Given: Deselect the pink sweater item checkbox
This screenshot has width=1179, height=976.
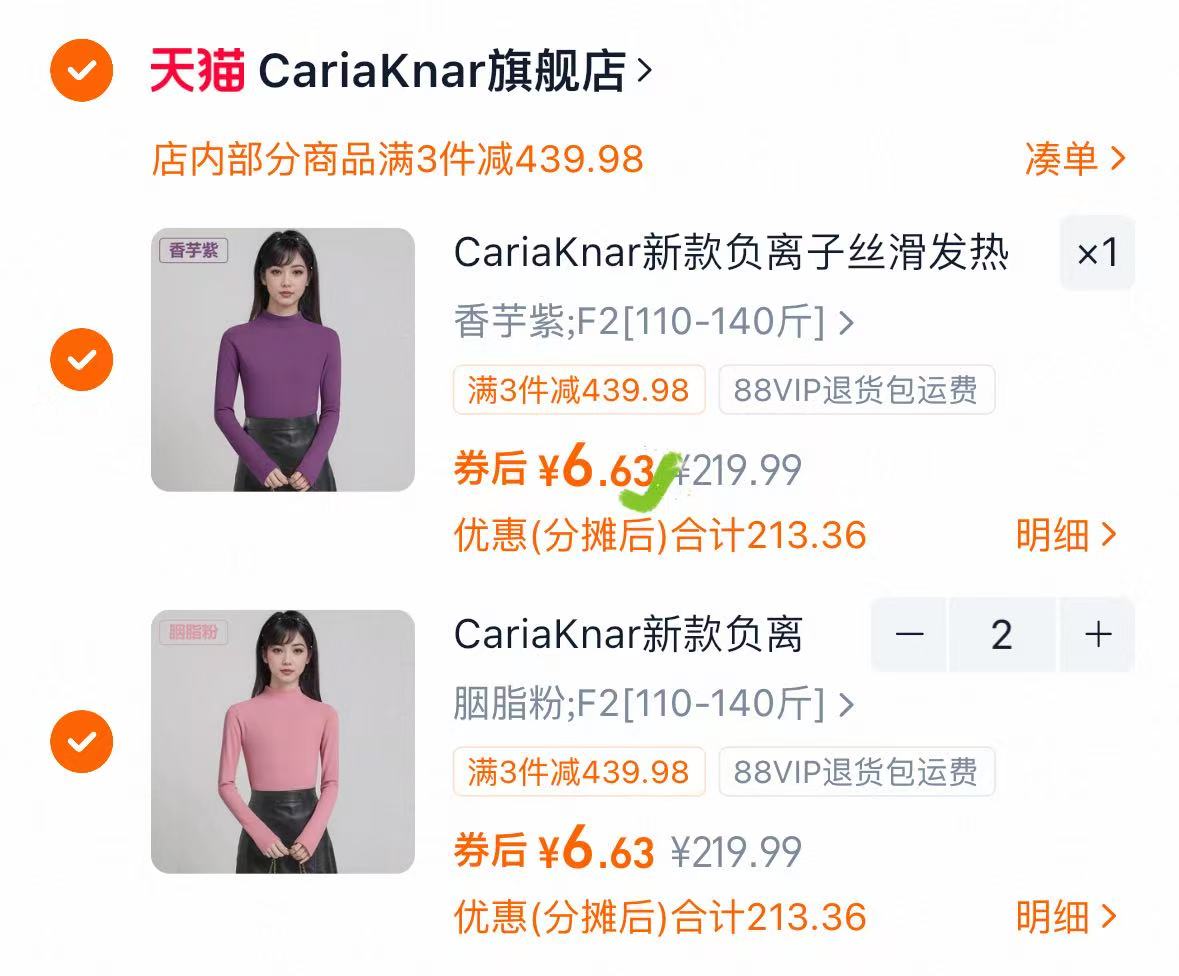Looking at the screenshot, I should 81,741.
